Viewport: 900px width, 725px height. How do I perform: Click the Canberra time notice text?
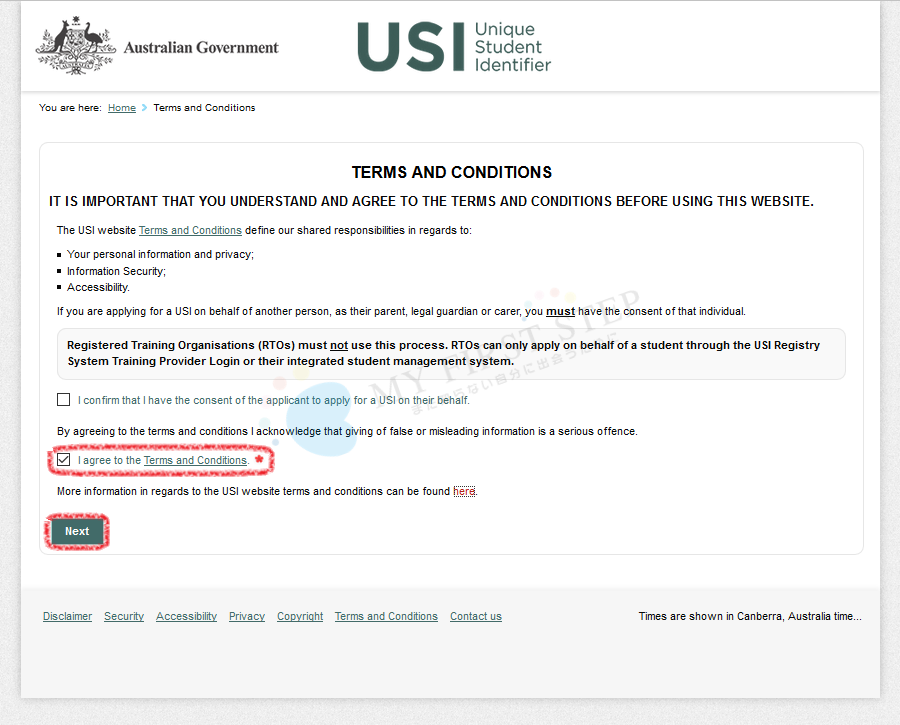749,617
